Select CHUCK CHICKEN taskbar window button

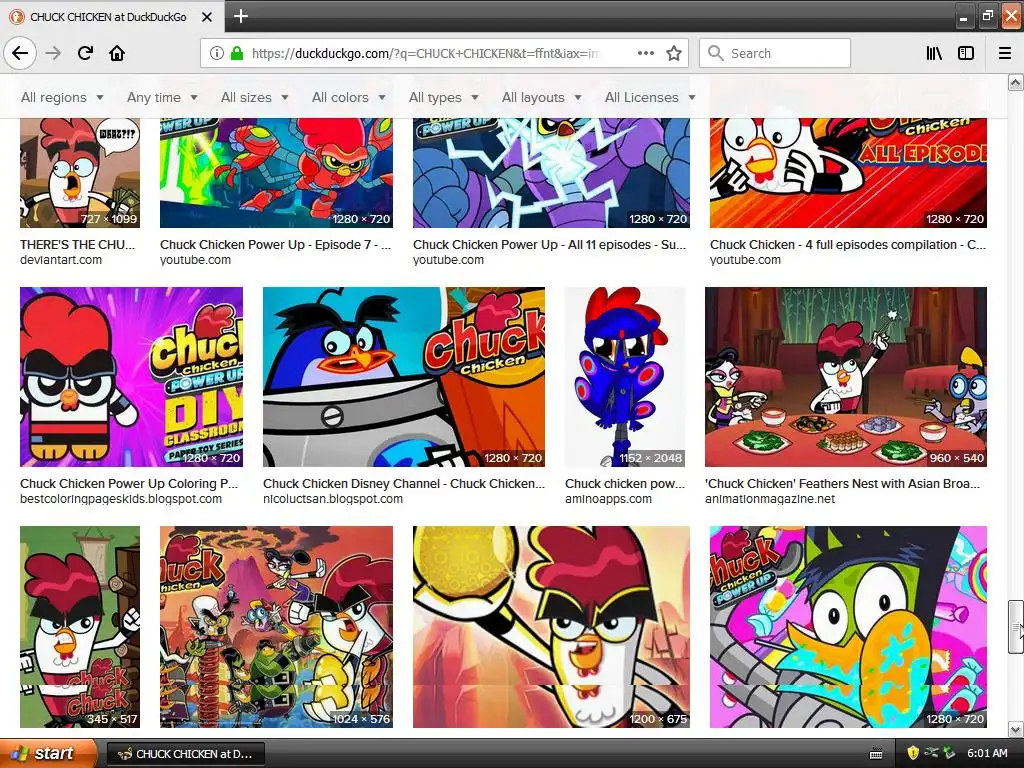tap(186, 754)
